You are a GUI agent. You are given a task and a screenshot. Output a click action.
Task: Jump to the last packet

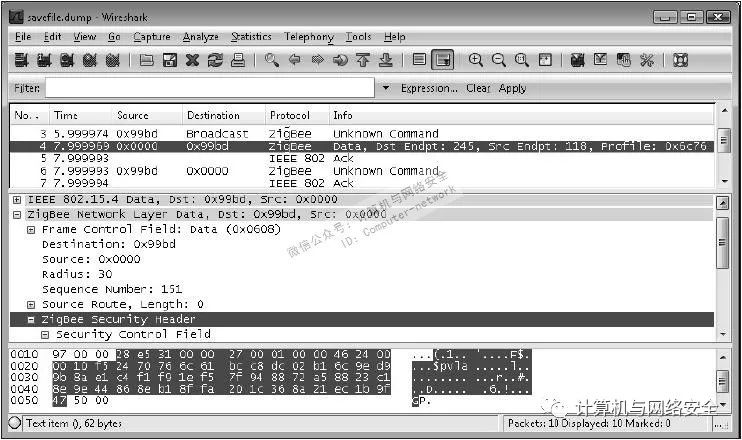coord(386,60)
